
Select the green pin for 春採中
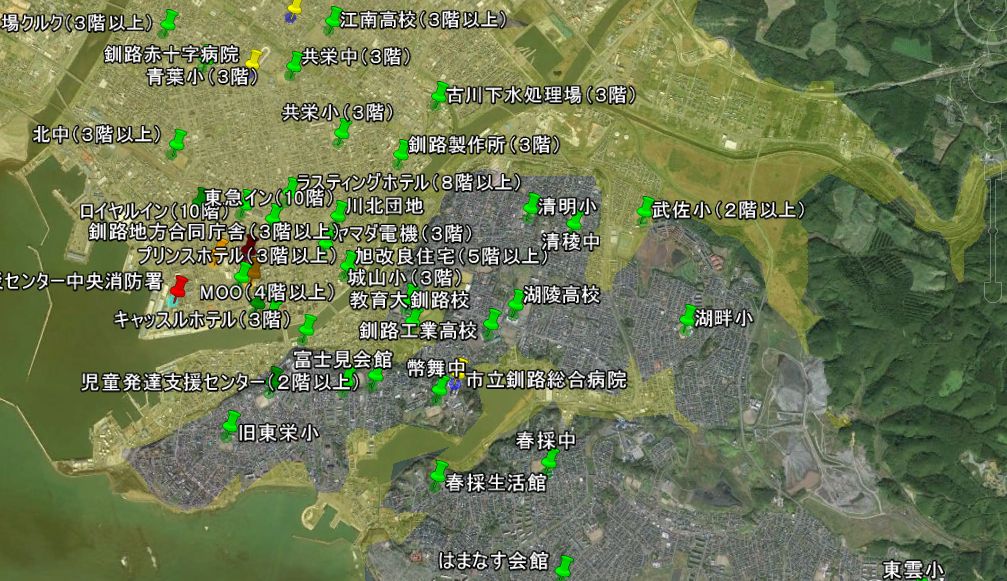coord(550,459)
